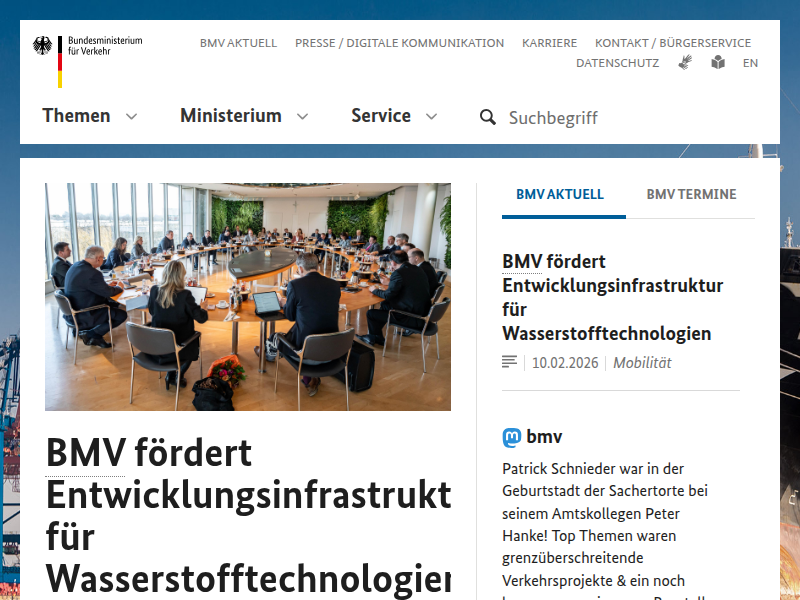Expand the Themen menu chevron

coord(131,117)
